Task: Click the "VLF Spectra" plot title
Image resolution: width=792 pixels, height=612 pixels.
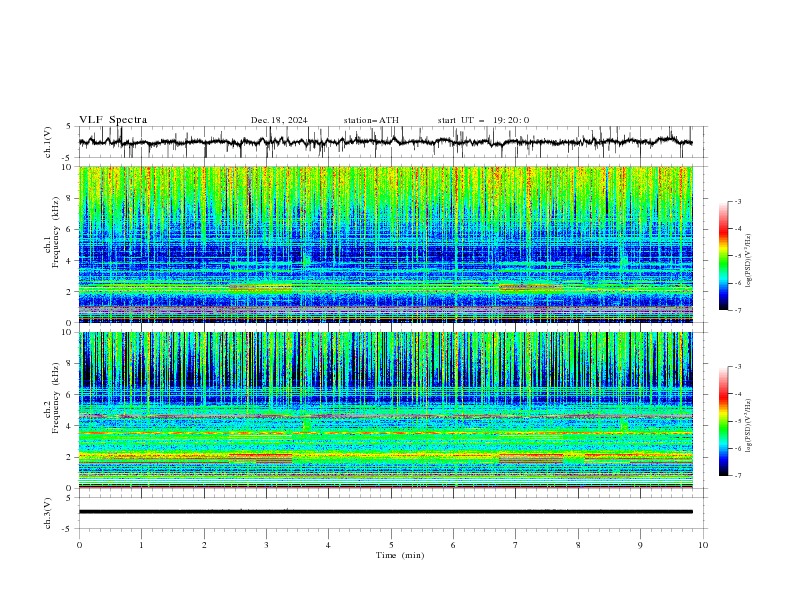Action: coord(113,120)
